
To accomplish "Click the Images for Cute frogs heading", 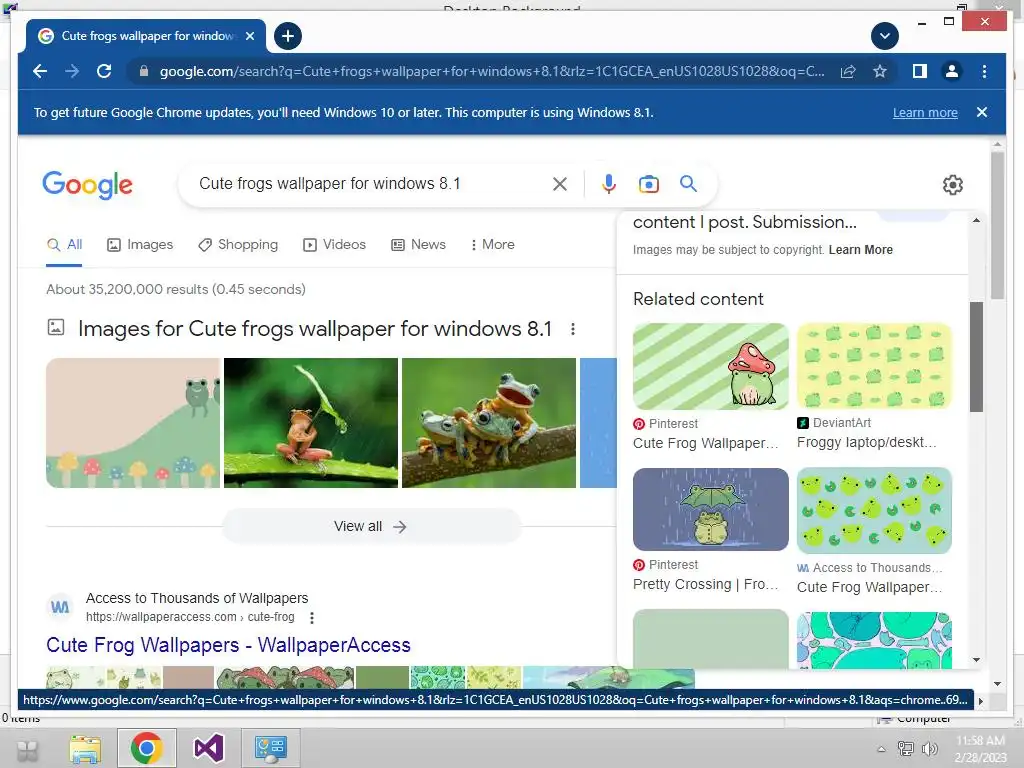I will coord(315,328).
